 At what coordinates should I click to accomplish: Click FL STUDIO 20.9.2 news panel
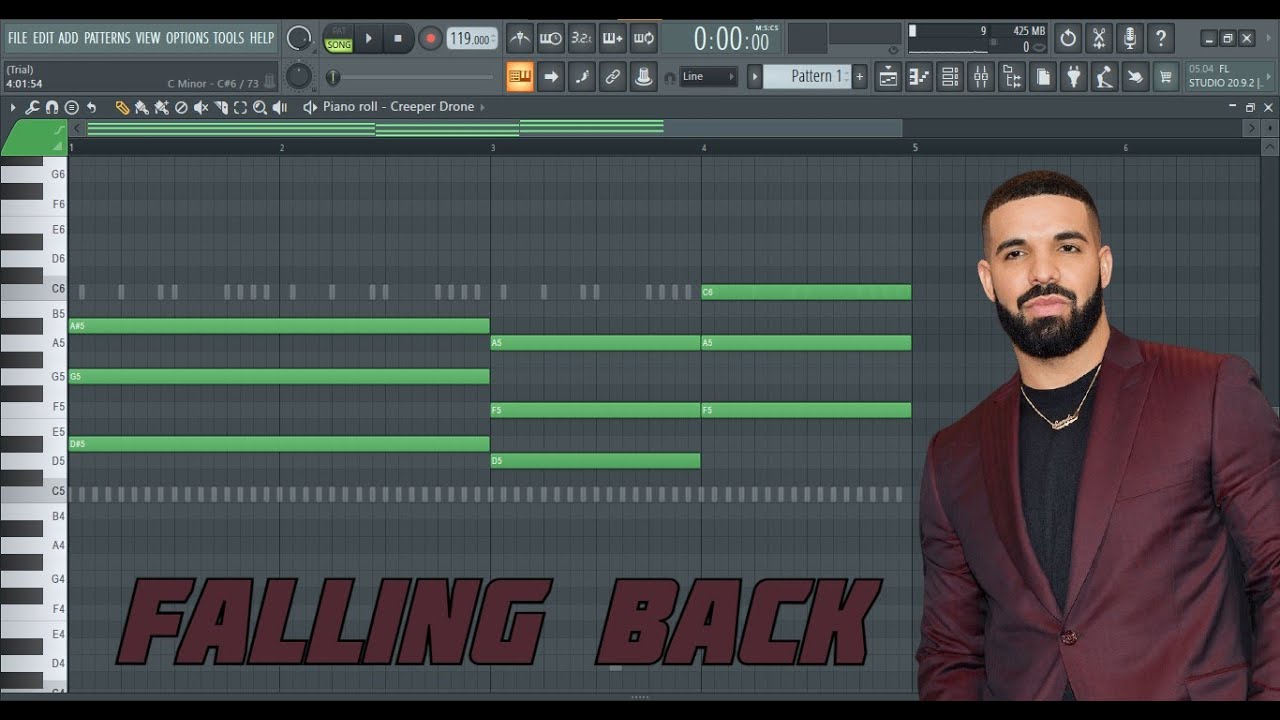coord(1229,76)
